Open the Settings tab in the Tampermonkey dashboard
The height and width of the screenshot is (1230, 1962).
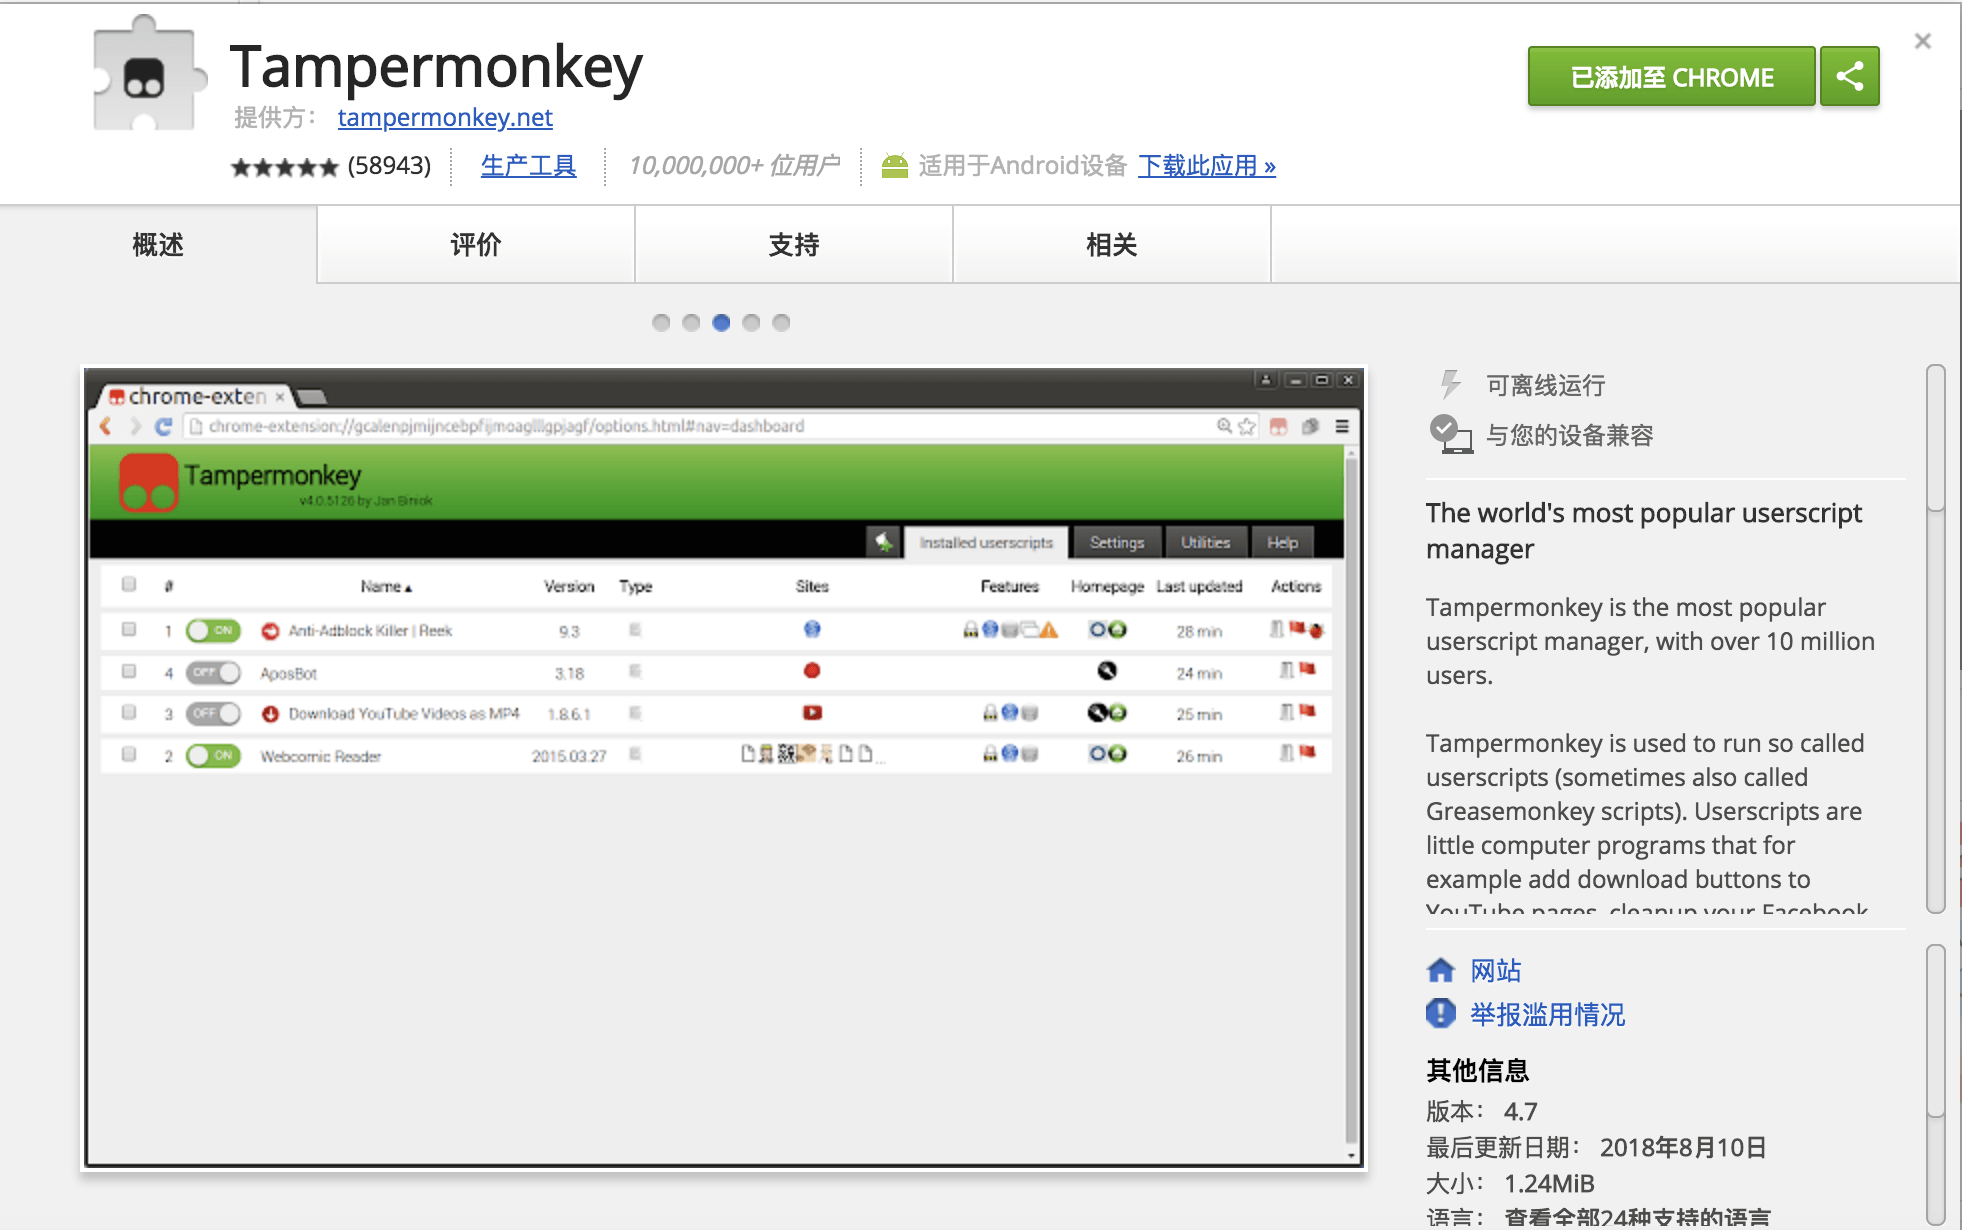(1117, 542)
